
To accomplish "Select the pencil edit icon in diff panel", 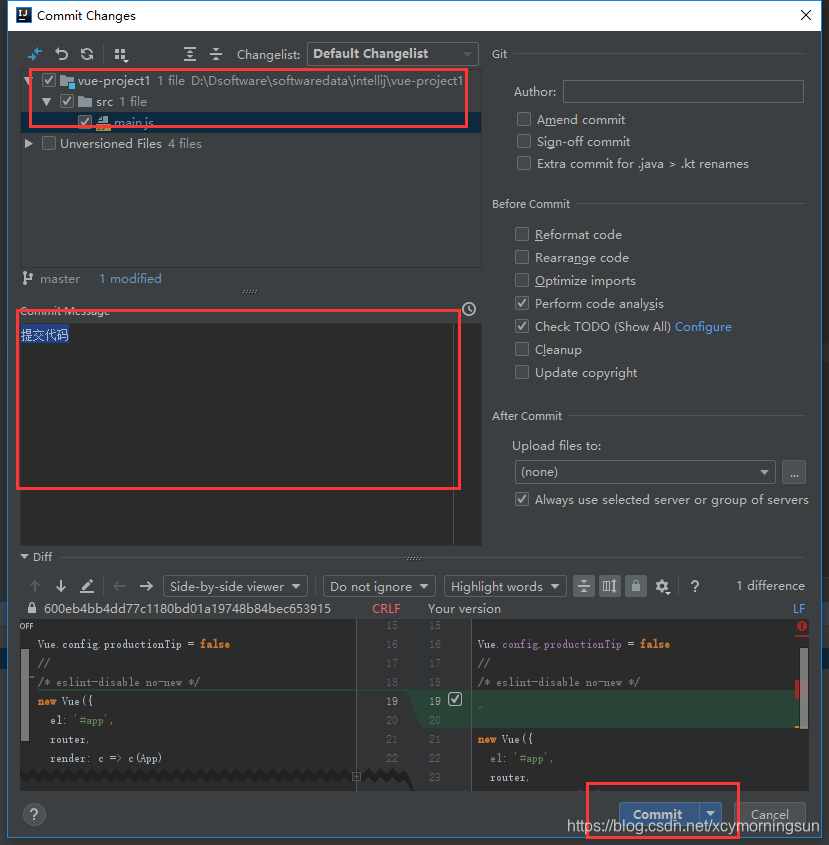I will (x=89, y=585).
